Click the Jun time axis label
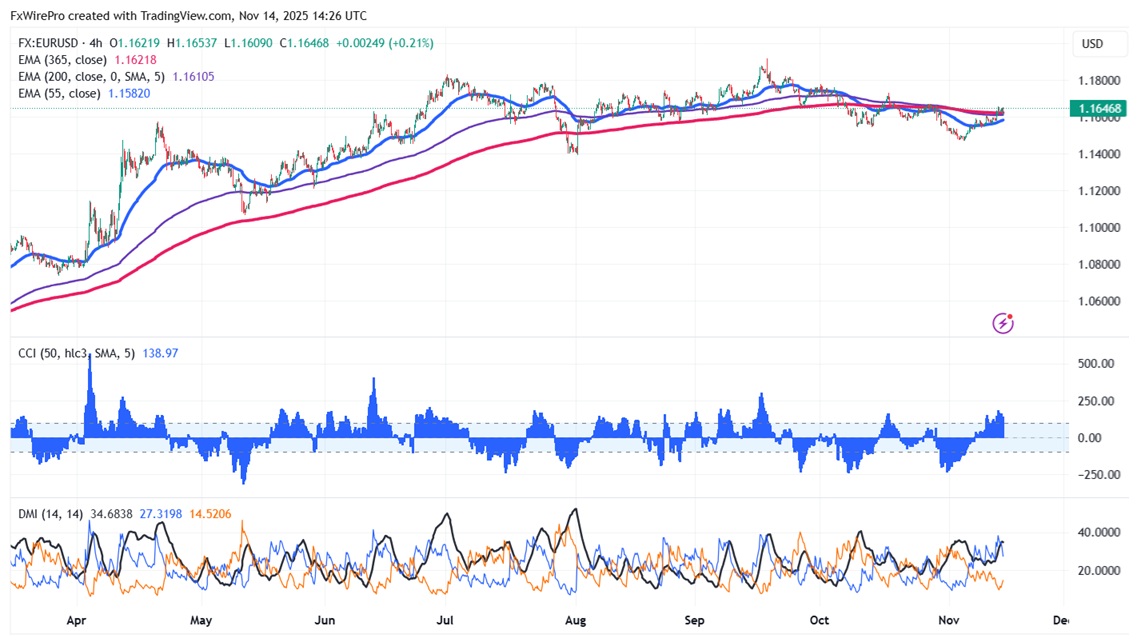 325,620
